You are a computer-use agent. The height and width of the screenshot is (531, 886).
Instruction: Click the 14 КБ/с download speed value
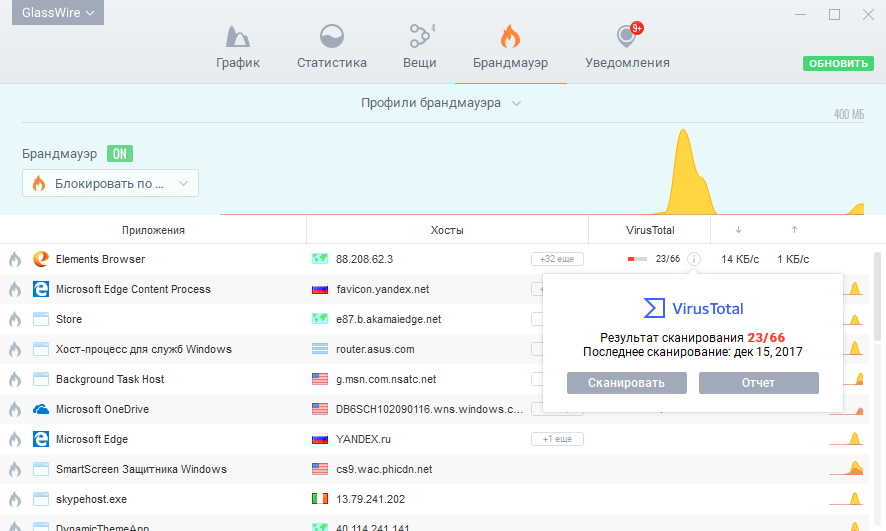click(x=740, y=259)
